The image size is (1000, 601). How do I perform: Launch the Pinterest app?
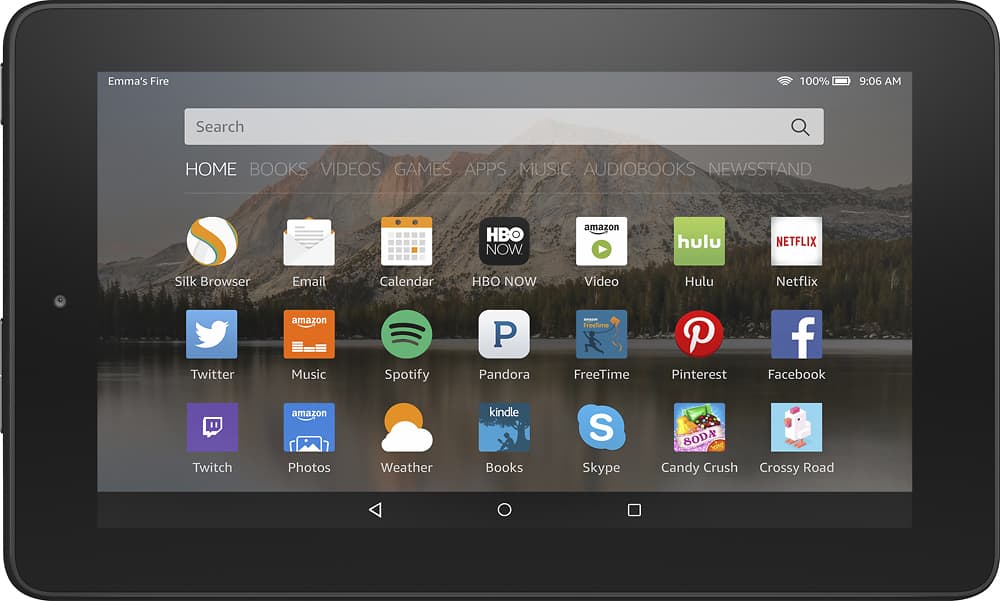[699, 334]
